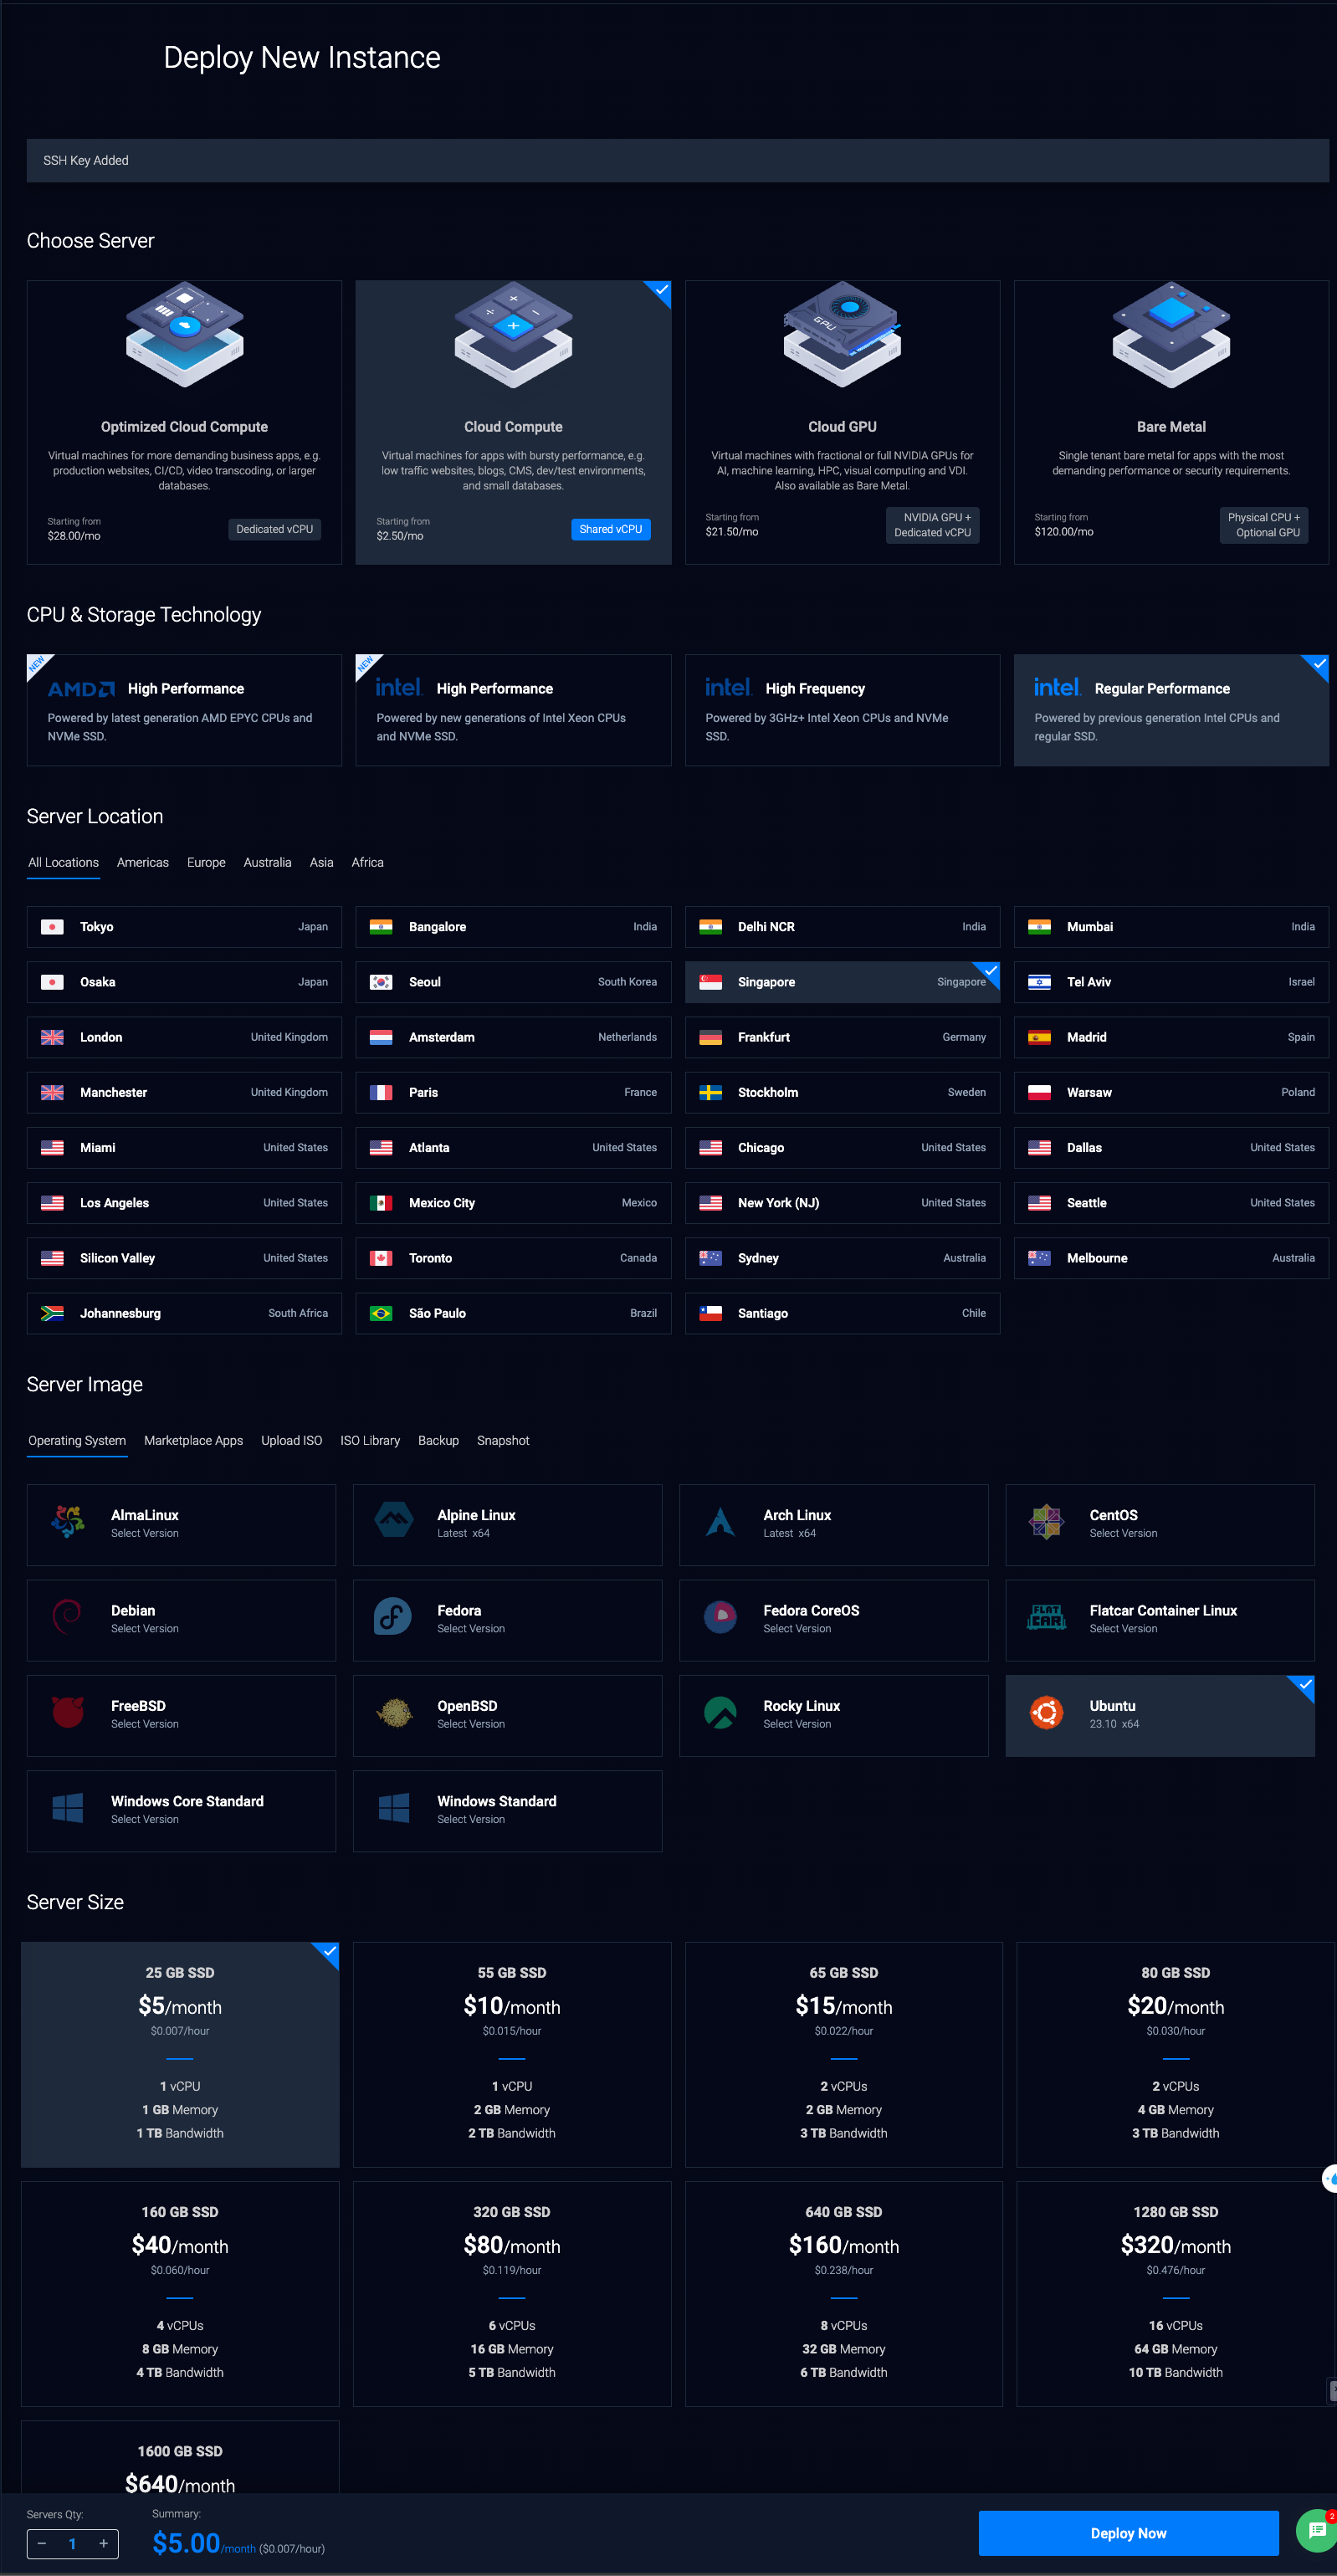Click the Rocky Linux logo icon
Image resolution: width=1337 pixels, height=2576 pixels.
[x=720, y=1712]
